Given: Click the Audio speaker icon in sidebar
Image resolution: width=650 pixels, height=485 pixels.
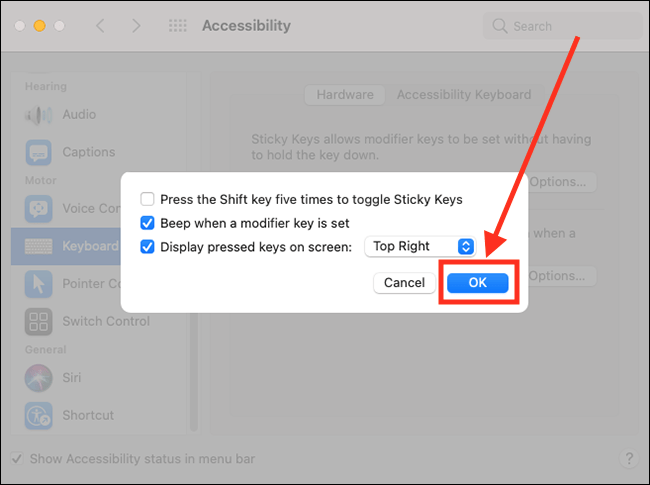Looking at the screenshot, I should (x=39, y=115).
